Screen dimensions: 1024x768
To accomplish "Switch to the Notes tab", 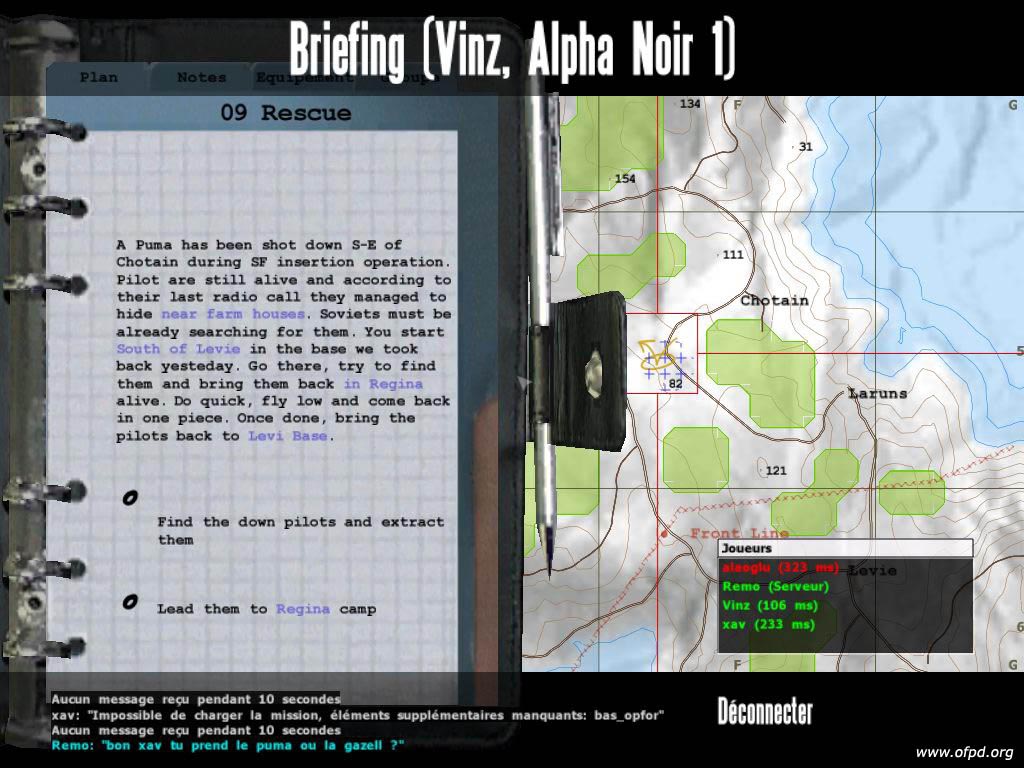I will point(201,77).
